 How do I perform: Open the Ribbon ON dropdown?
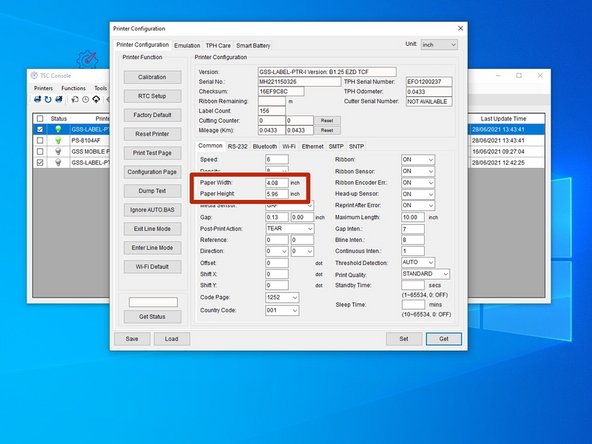pyautogui.click(x=418, y=160)
